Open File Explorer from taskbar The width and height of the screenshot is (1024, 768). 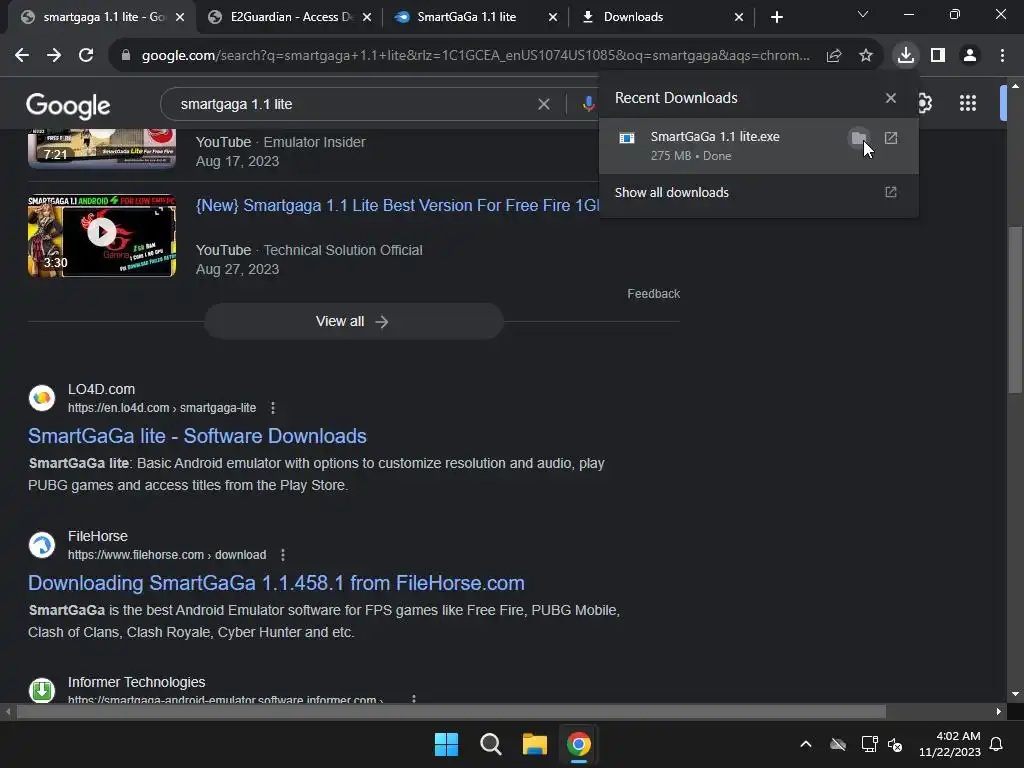coord(534,744)
